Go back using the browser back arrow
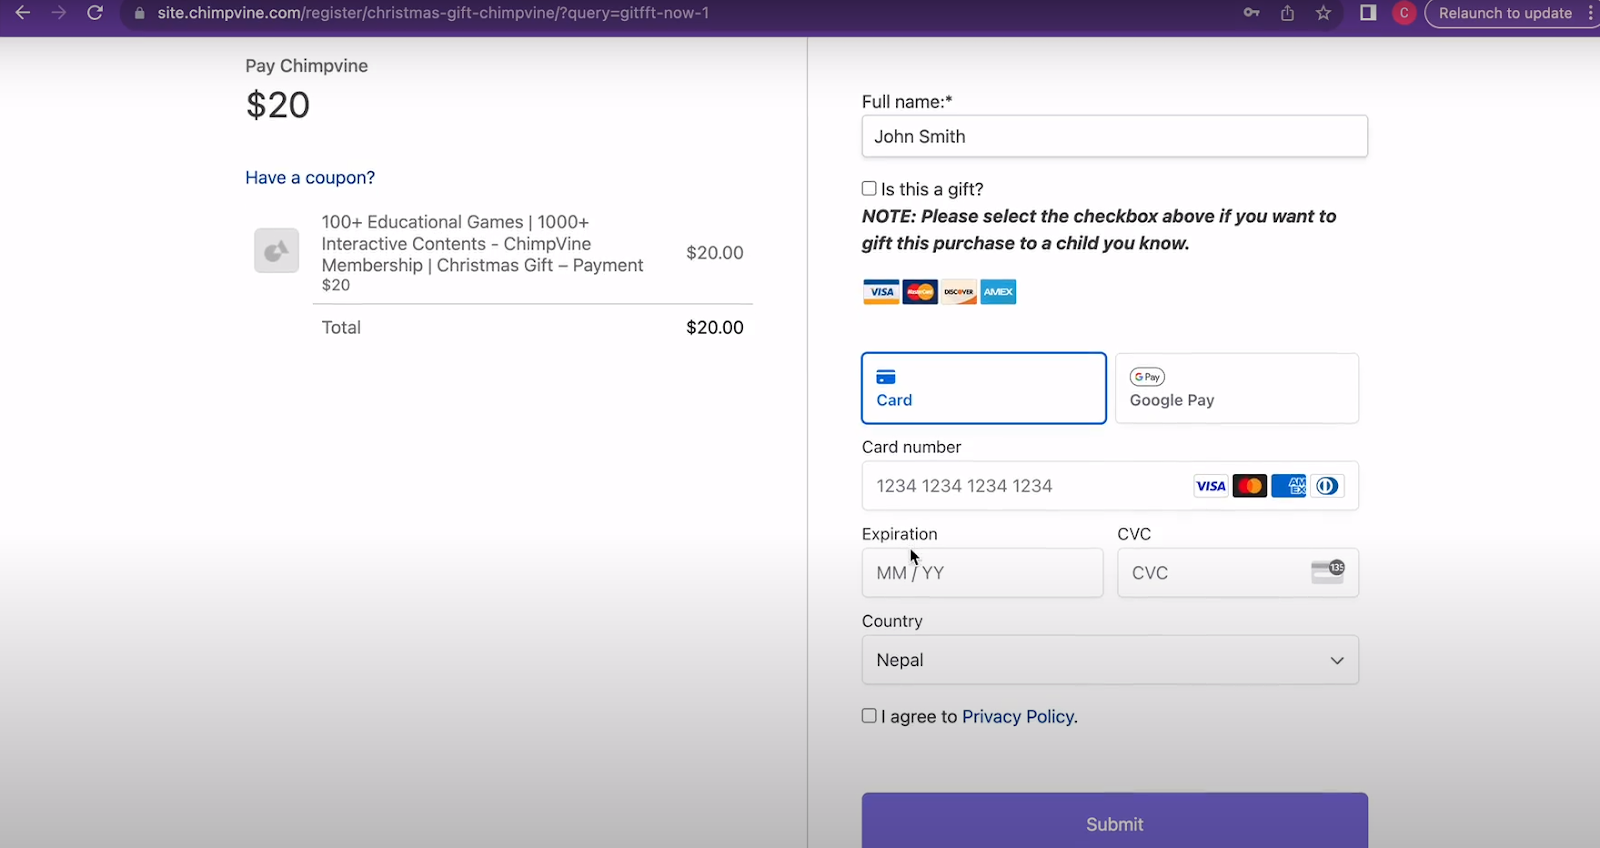The width and height of the screenshot is (1600, 848). pyautogui.click(x=22, y=13)
